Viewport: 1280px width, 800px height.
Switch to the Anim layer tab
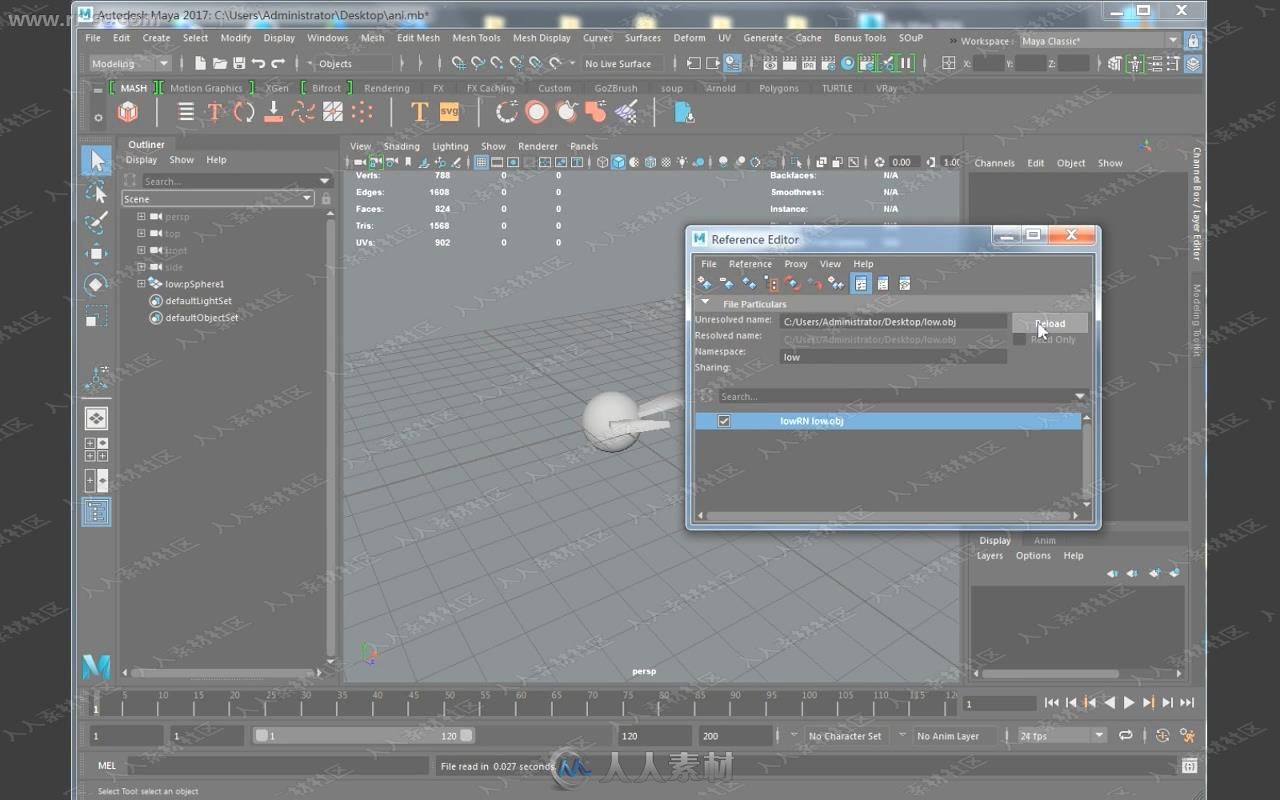pyautogui.click(x=1044, y=541)
